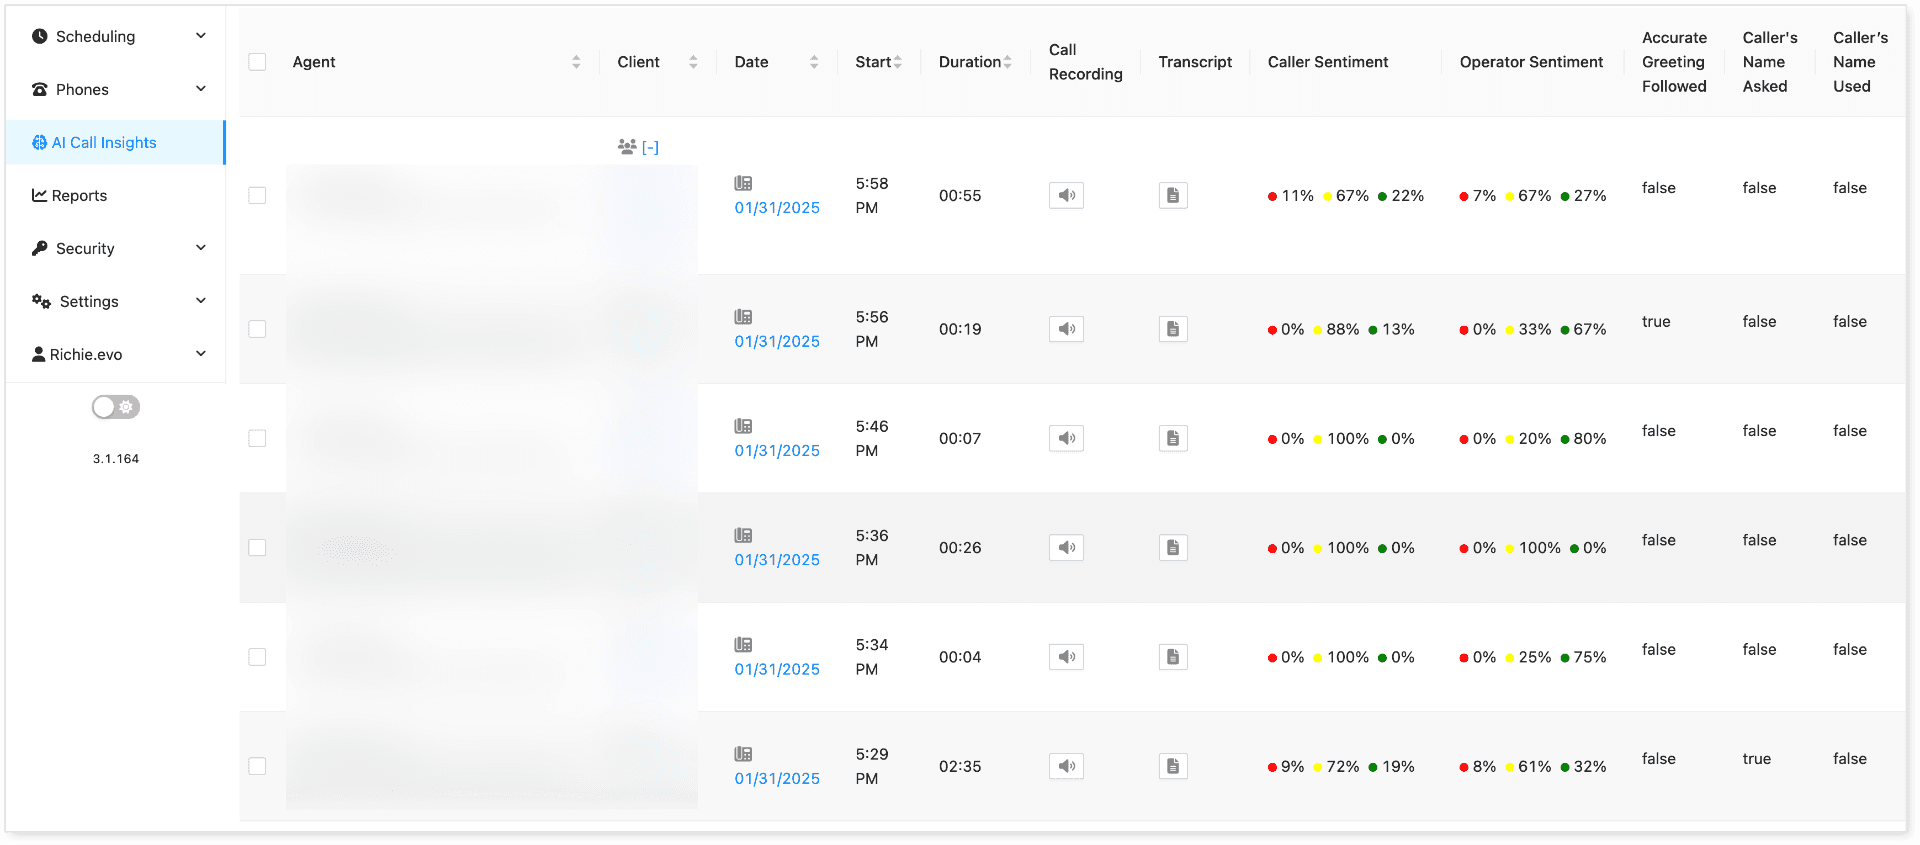Check the 5:56 PM call row checkbox
This screenshot has height=845, width=1920.
click(x=257, y=329)
